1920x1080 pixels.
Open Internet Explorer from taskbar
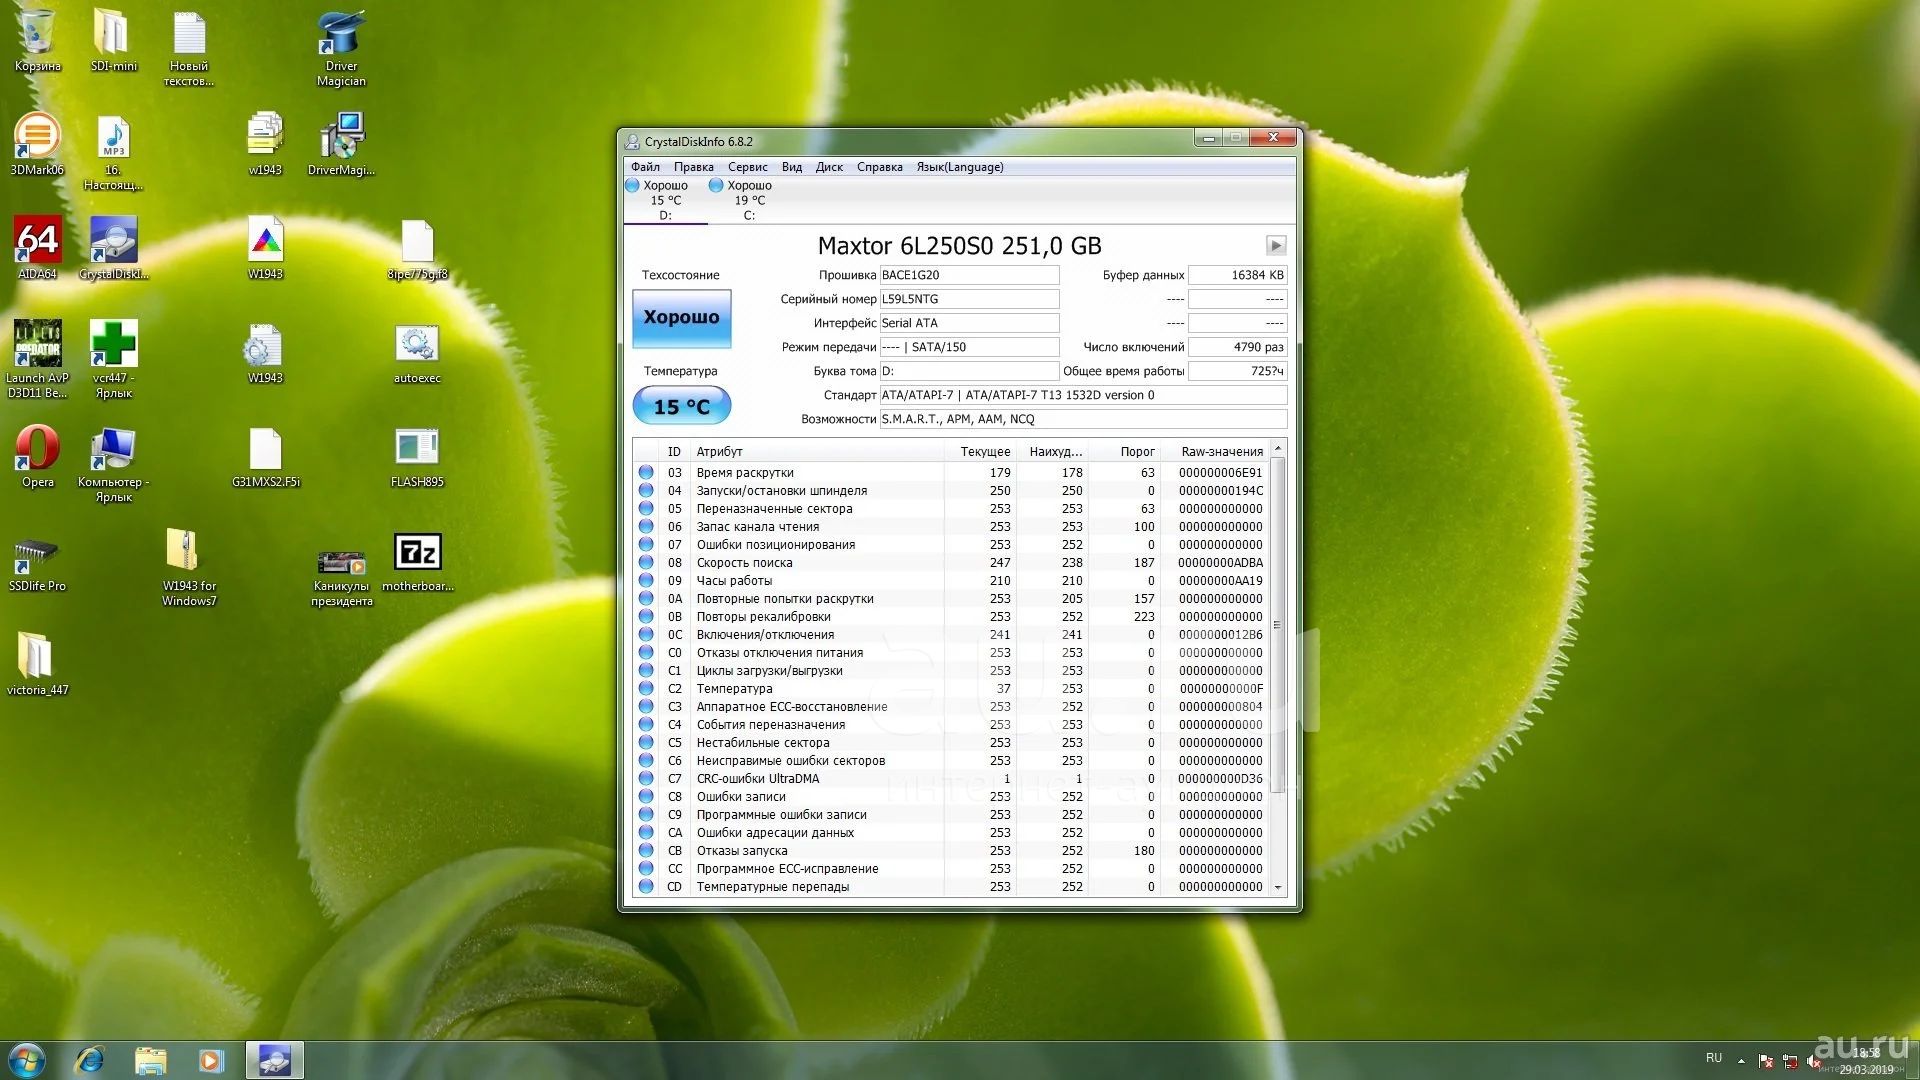(x=90, y=1060)
